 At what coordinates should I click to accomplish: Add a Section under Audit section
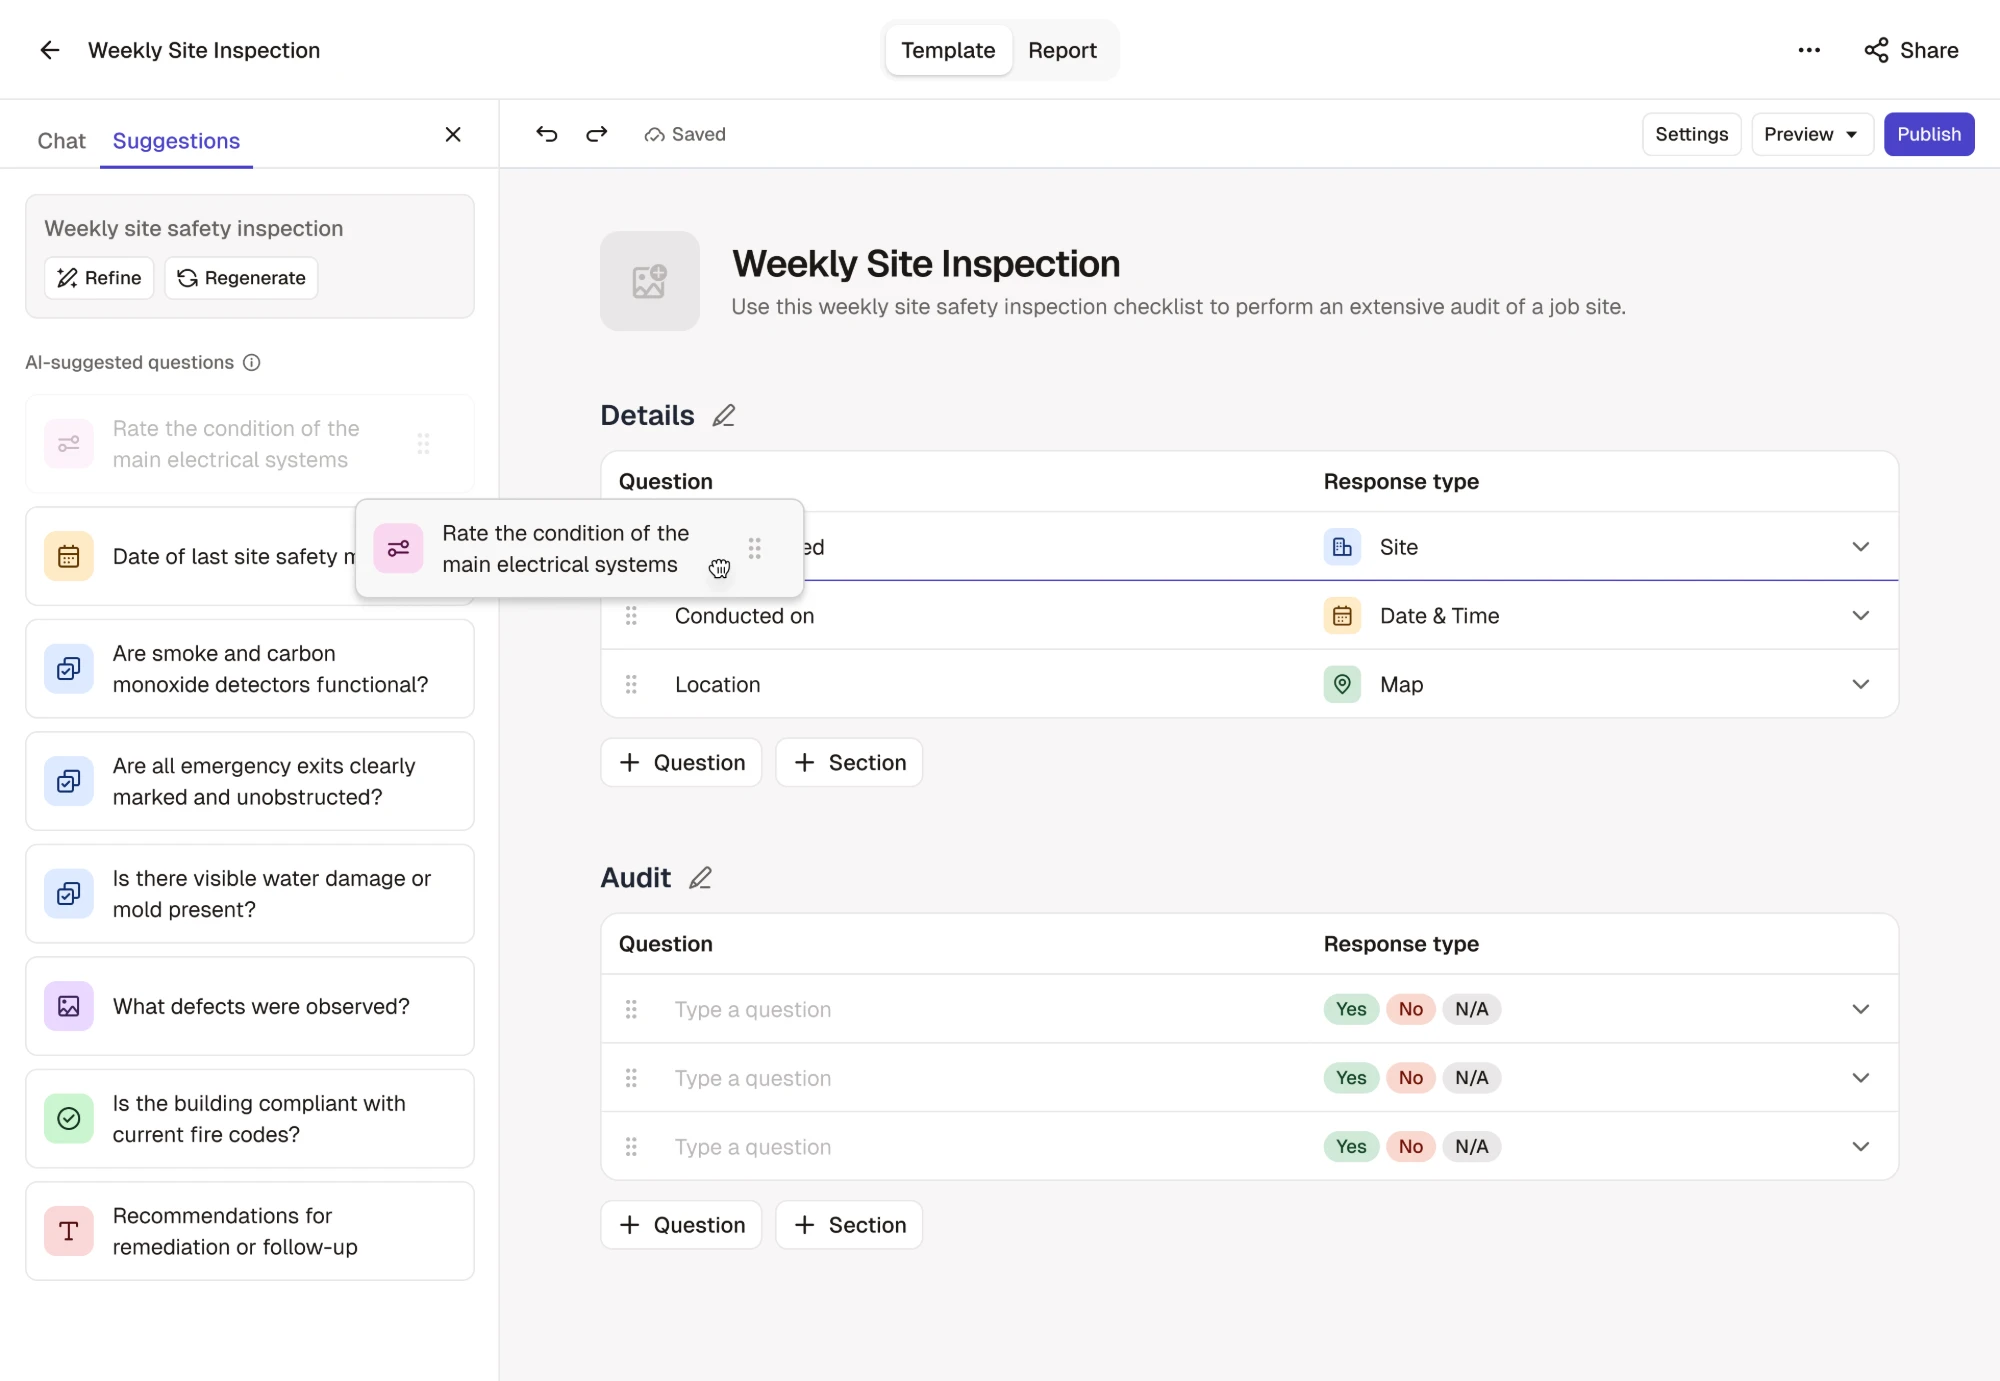pyautogui.click(x=849, y=1225)
